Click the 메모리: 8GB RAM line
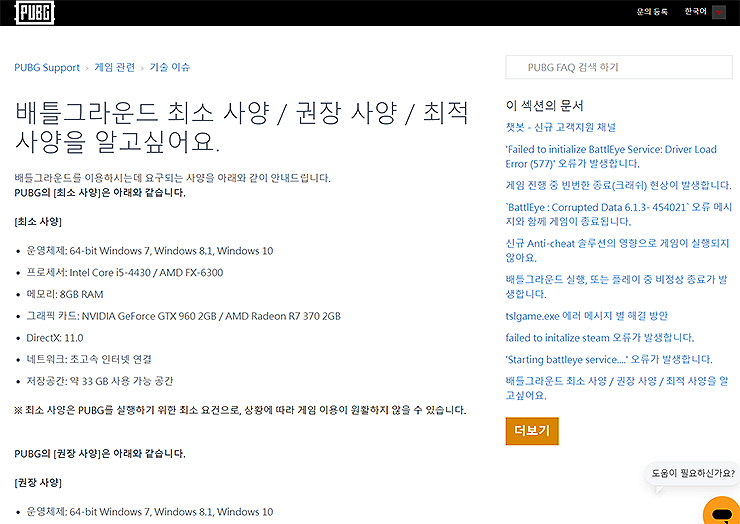 coord(65,294)
